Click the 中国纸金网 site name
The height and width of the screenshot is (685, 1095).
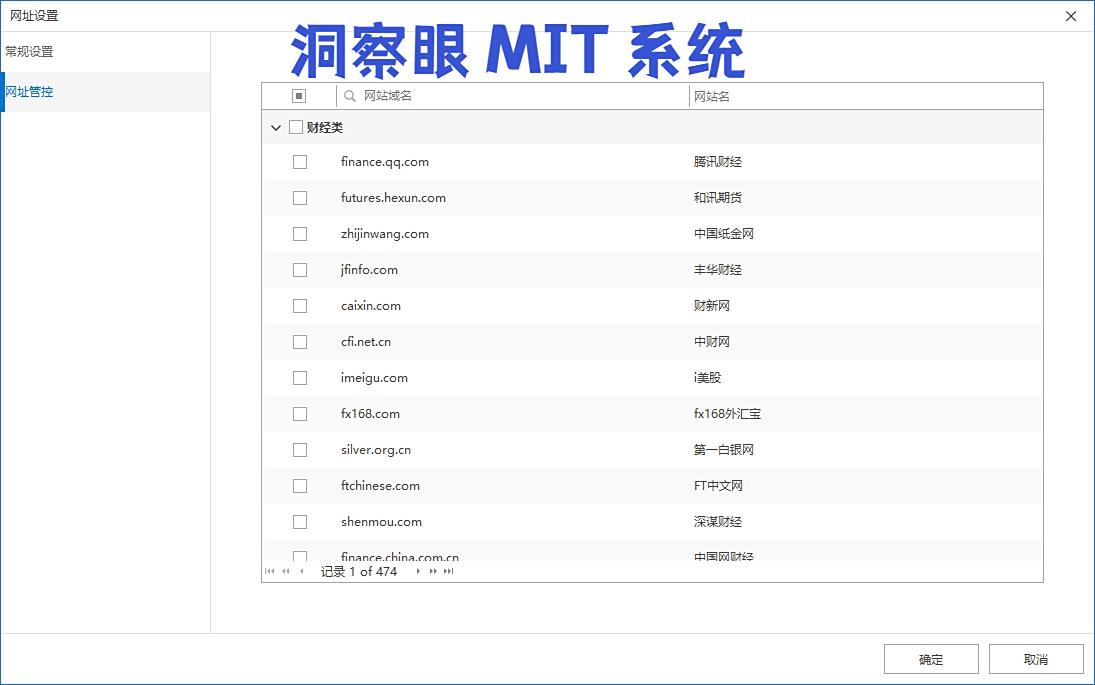pos(723,234)
